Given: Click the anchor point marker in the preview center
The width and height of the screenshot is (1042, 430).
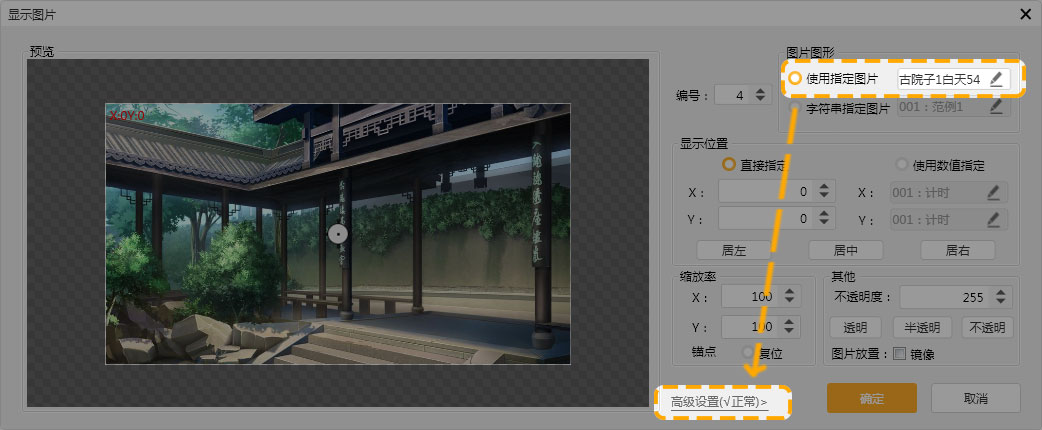Looking at the screenshot, I should [x=338, y=233].
